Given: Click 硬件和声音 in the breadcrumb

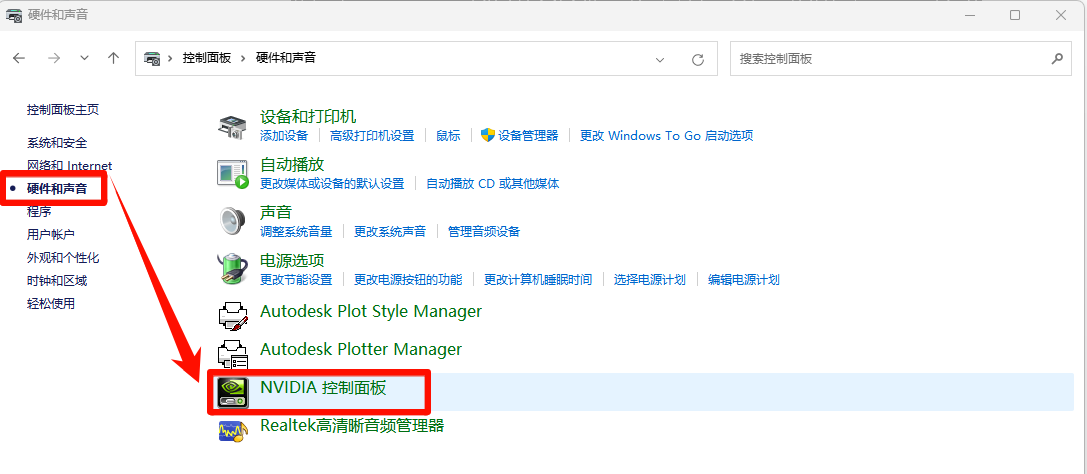Looking at the screenshot, I should 286,58.
